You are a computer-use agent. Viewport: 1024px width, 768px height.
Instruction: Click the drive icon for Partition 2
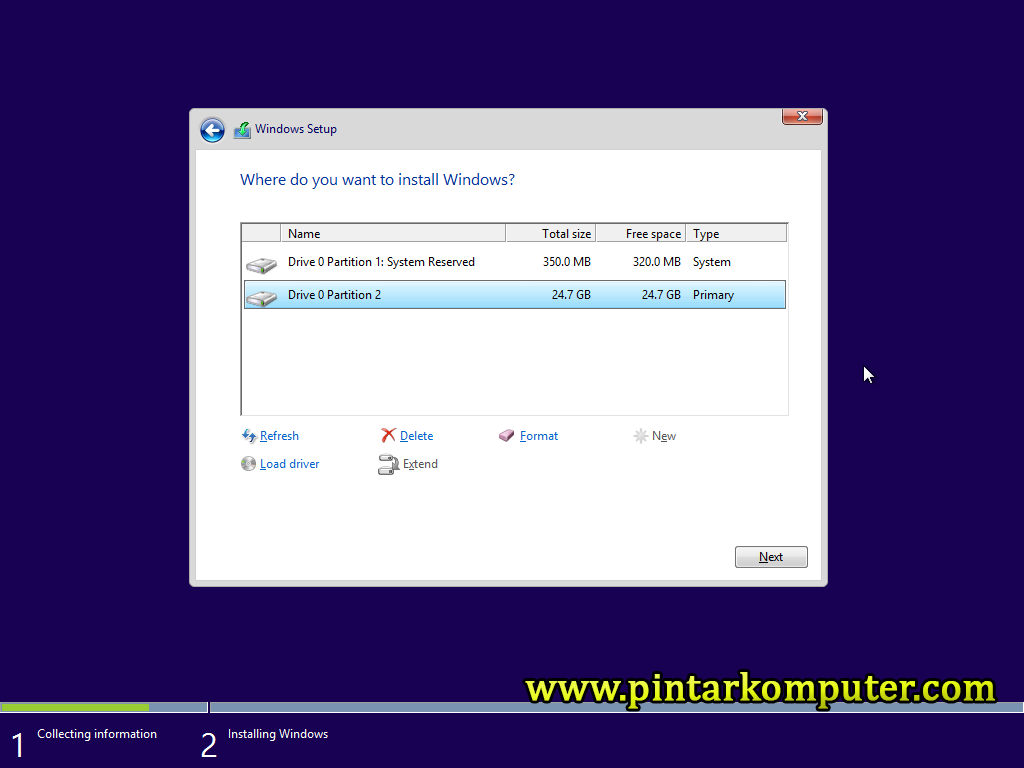click(261, 298)
